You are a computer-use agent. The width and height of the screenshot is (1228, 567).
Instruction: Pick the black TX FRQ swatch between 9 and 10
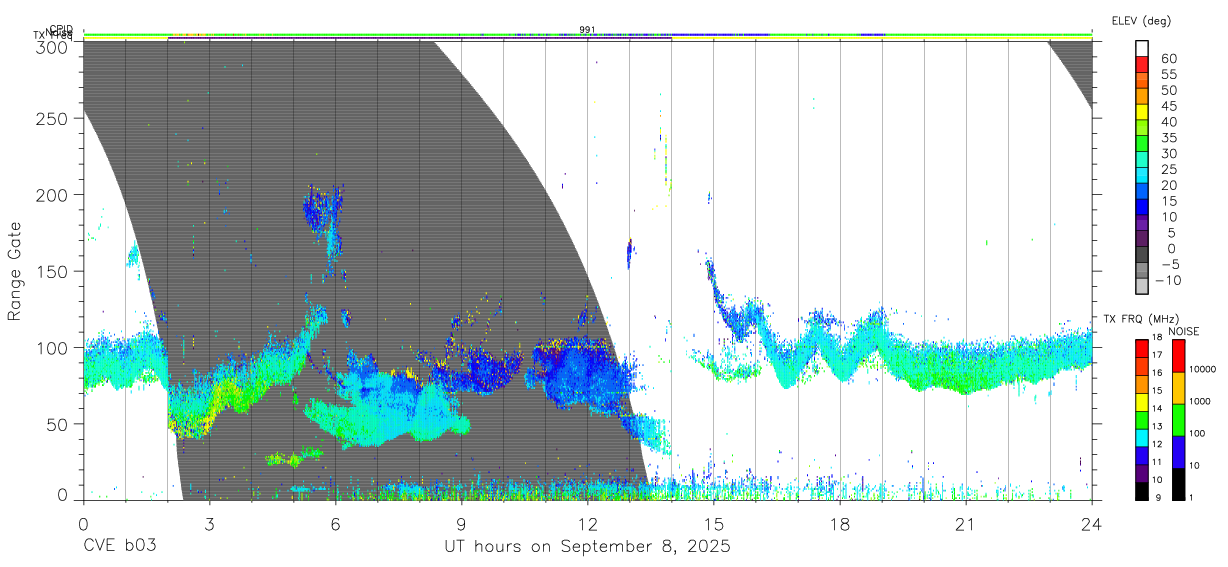[1141, 491]
